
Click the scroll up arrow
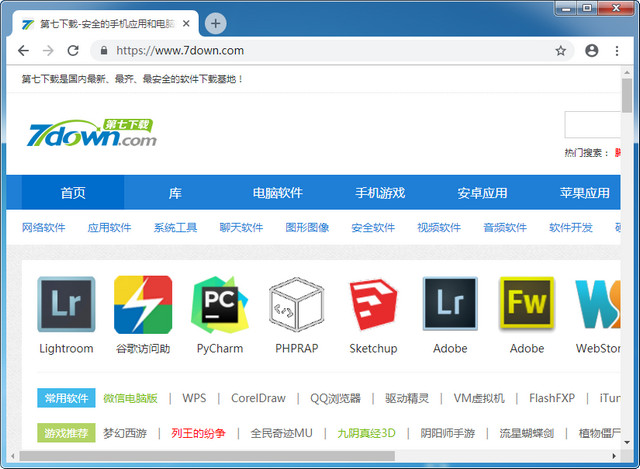coord(627,73)
